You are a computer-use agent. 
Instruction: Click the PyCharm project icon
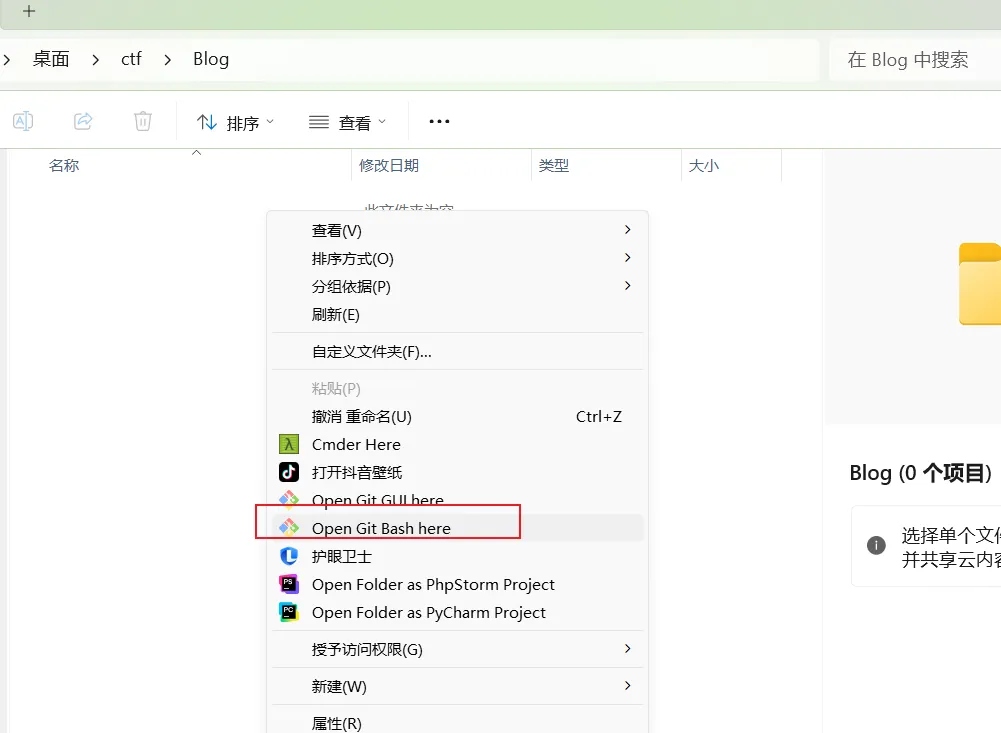(289, 612)
